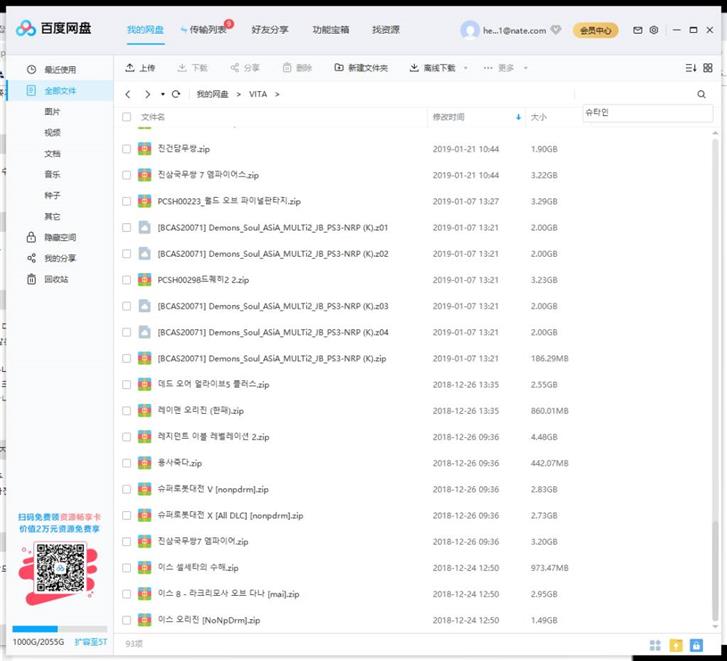Select 音乐 category in sidebar
727x661 pixels.
52,174
